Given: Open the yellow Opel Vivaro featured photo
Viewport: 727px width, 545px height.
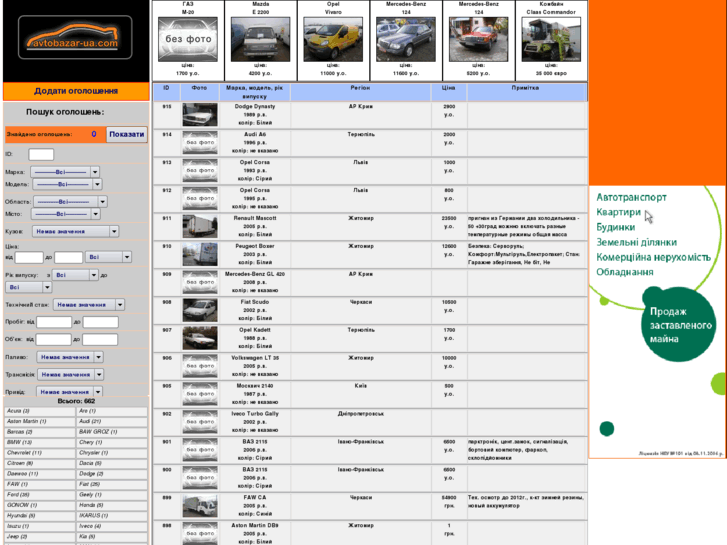Looking at the screenshot, I should tap(330, 40).
